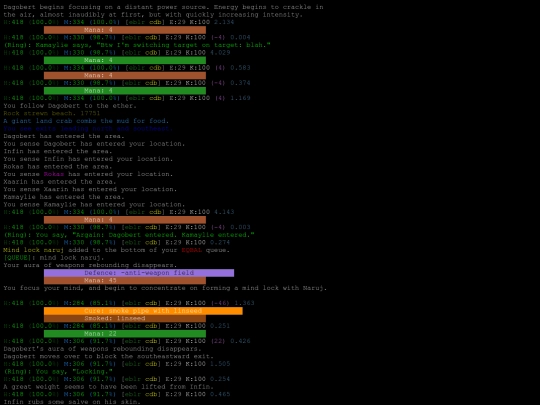Select 'A great weight seems to have been lifted from Infin.'

[108, 386]
